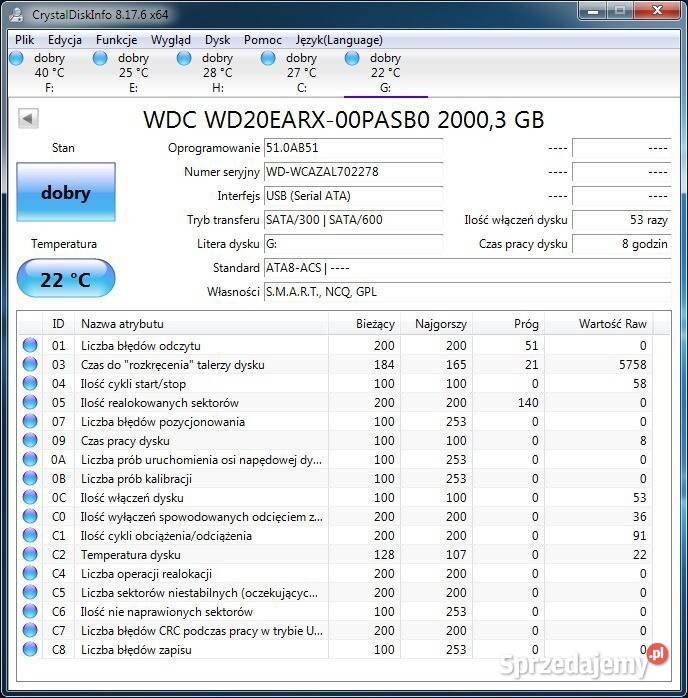Click status orb for attribute C6 row

pos(30,611)
